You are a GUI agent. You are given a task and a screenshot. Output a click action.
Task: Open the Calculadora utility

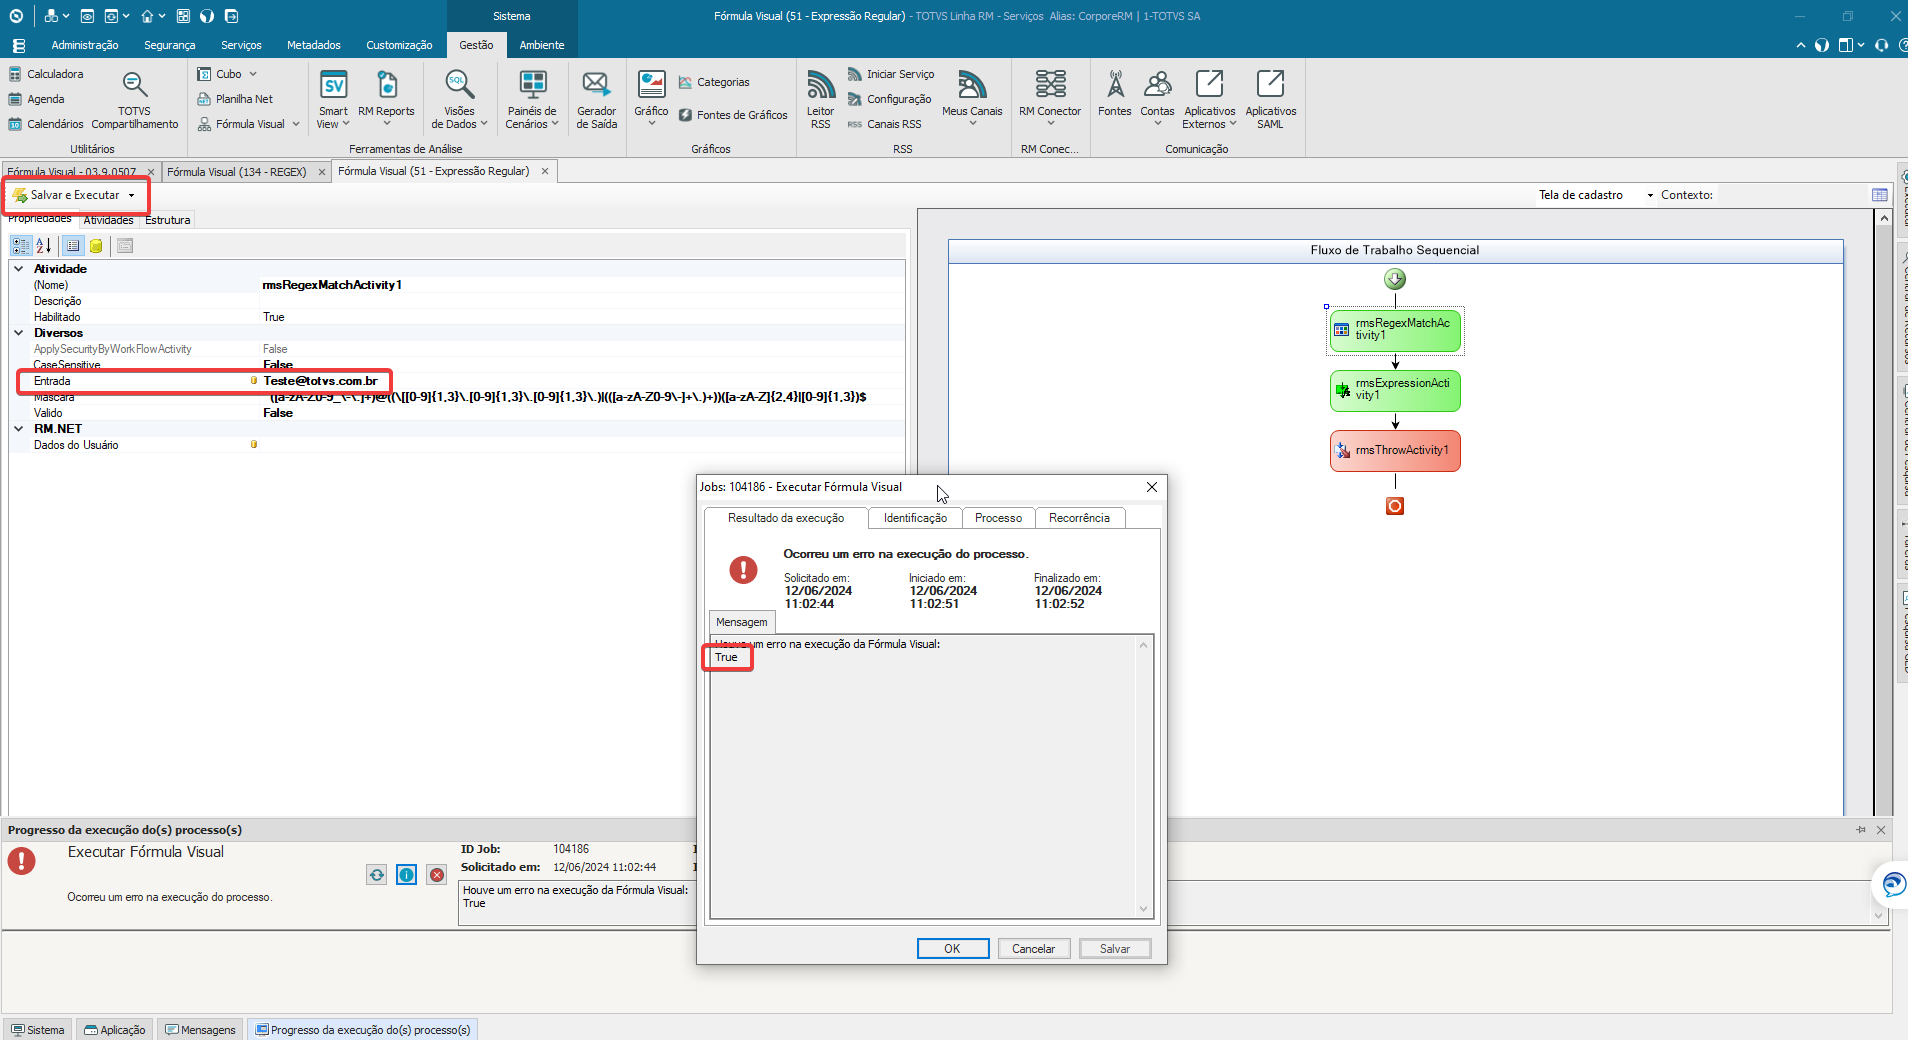pyautogui.click(x=46, y=74)
